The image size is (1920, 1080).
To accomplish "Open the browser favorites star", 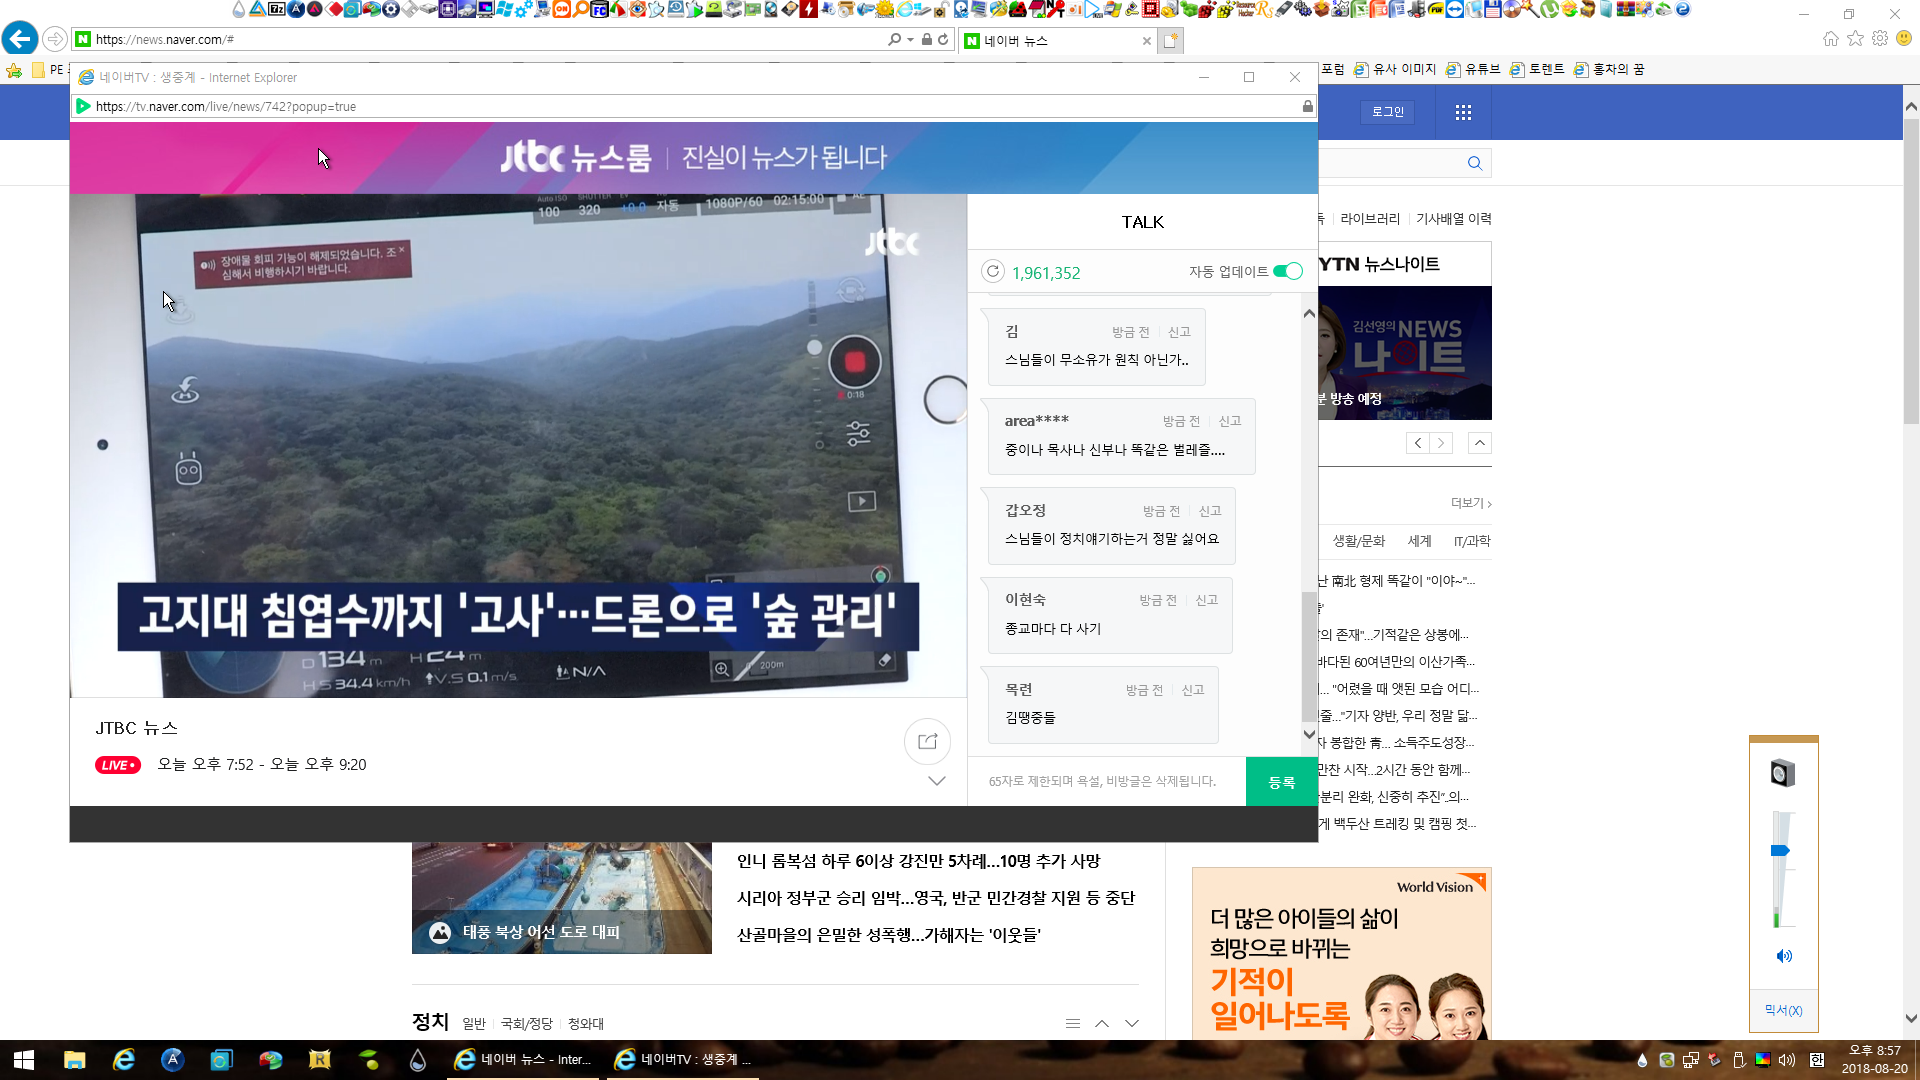I will (x=1855, y=38).
